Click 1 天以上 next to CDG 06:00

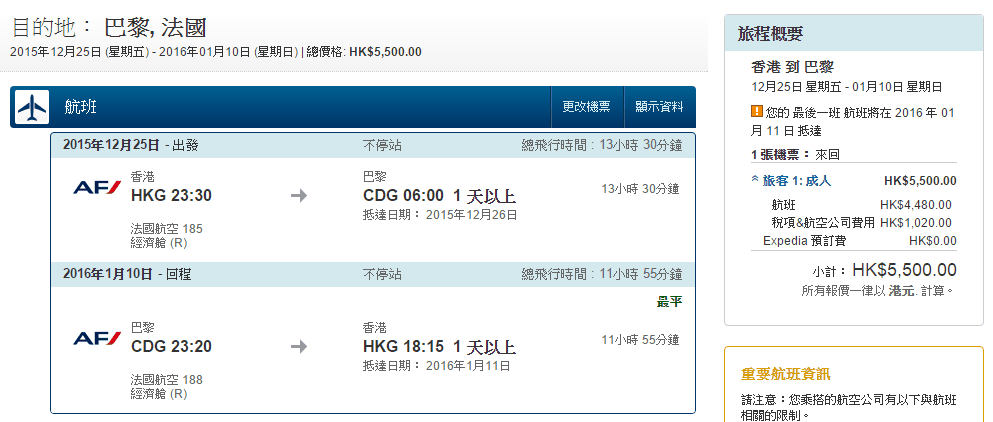point(484,195)
